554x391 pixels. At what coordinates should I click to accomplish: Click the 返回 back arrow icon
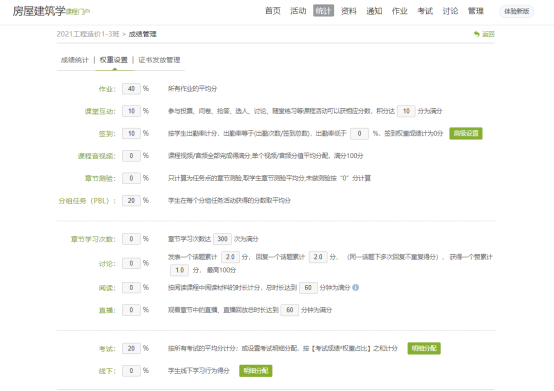point(477,34)
